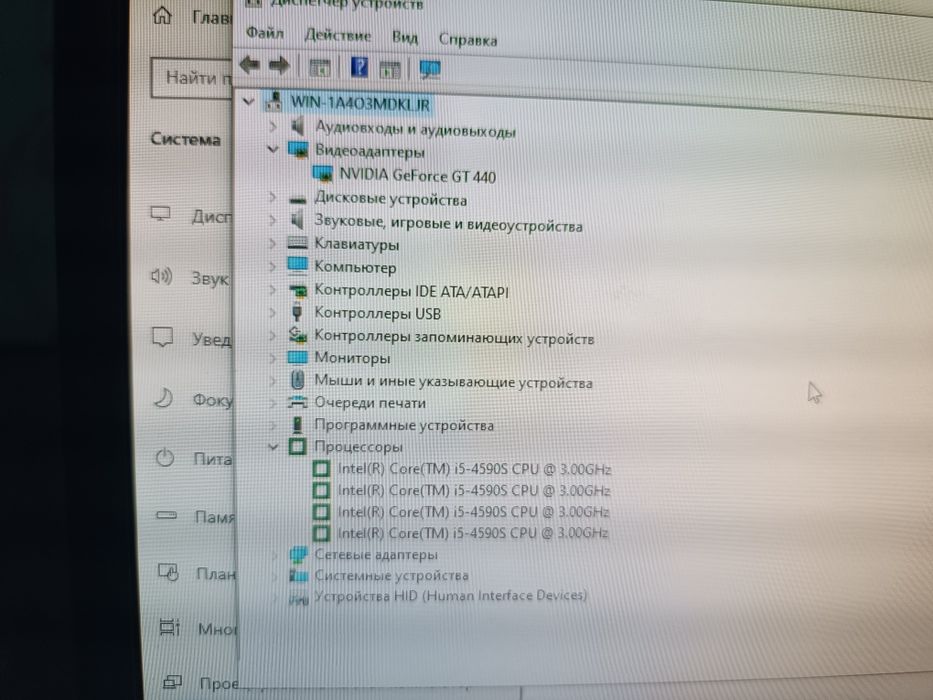This screenshot has height=700, width=933.
Task: Select the Мониторы row
Action: [352, 358]
